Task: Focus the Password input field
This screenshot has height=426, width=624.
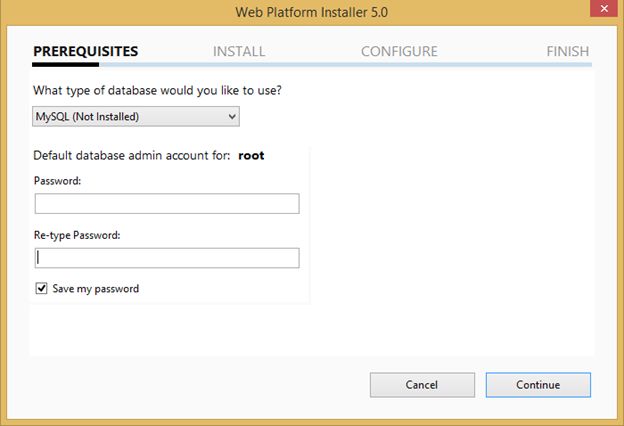Action: tap(167, 203)
